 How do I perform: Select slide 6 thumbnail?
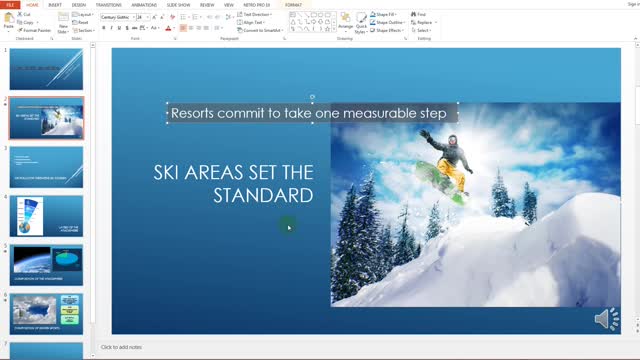coord(46,314)
